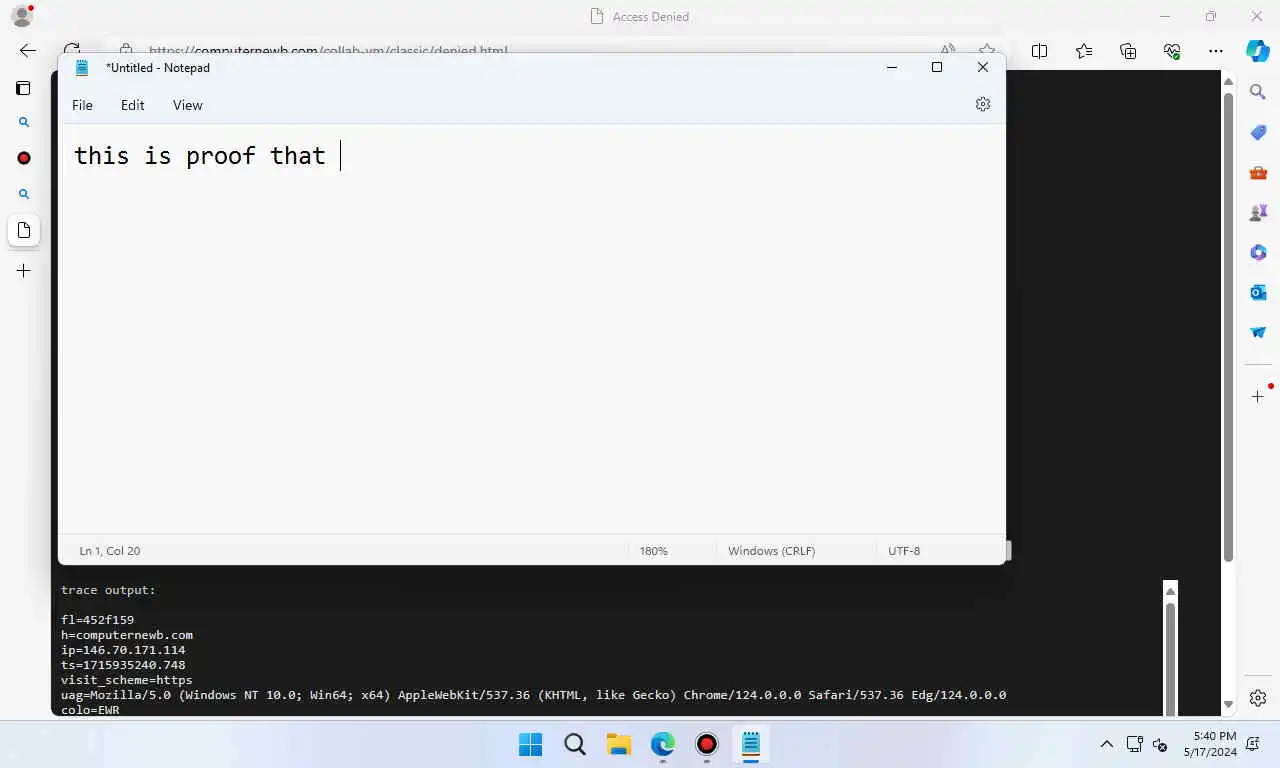1280x768 pixels.
Task: Open taskbar Search
Action: (574, 744)
